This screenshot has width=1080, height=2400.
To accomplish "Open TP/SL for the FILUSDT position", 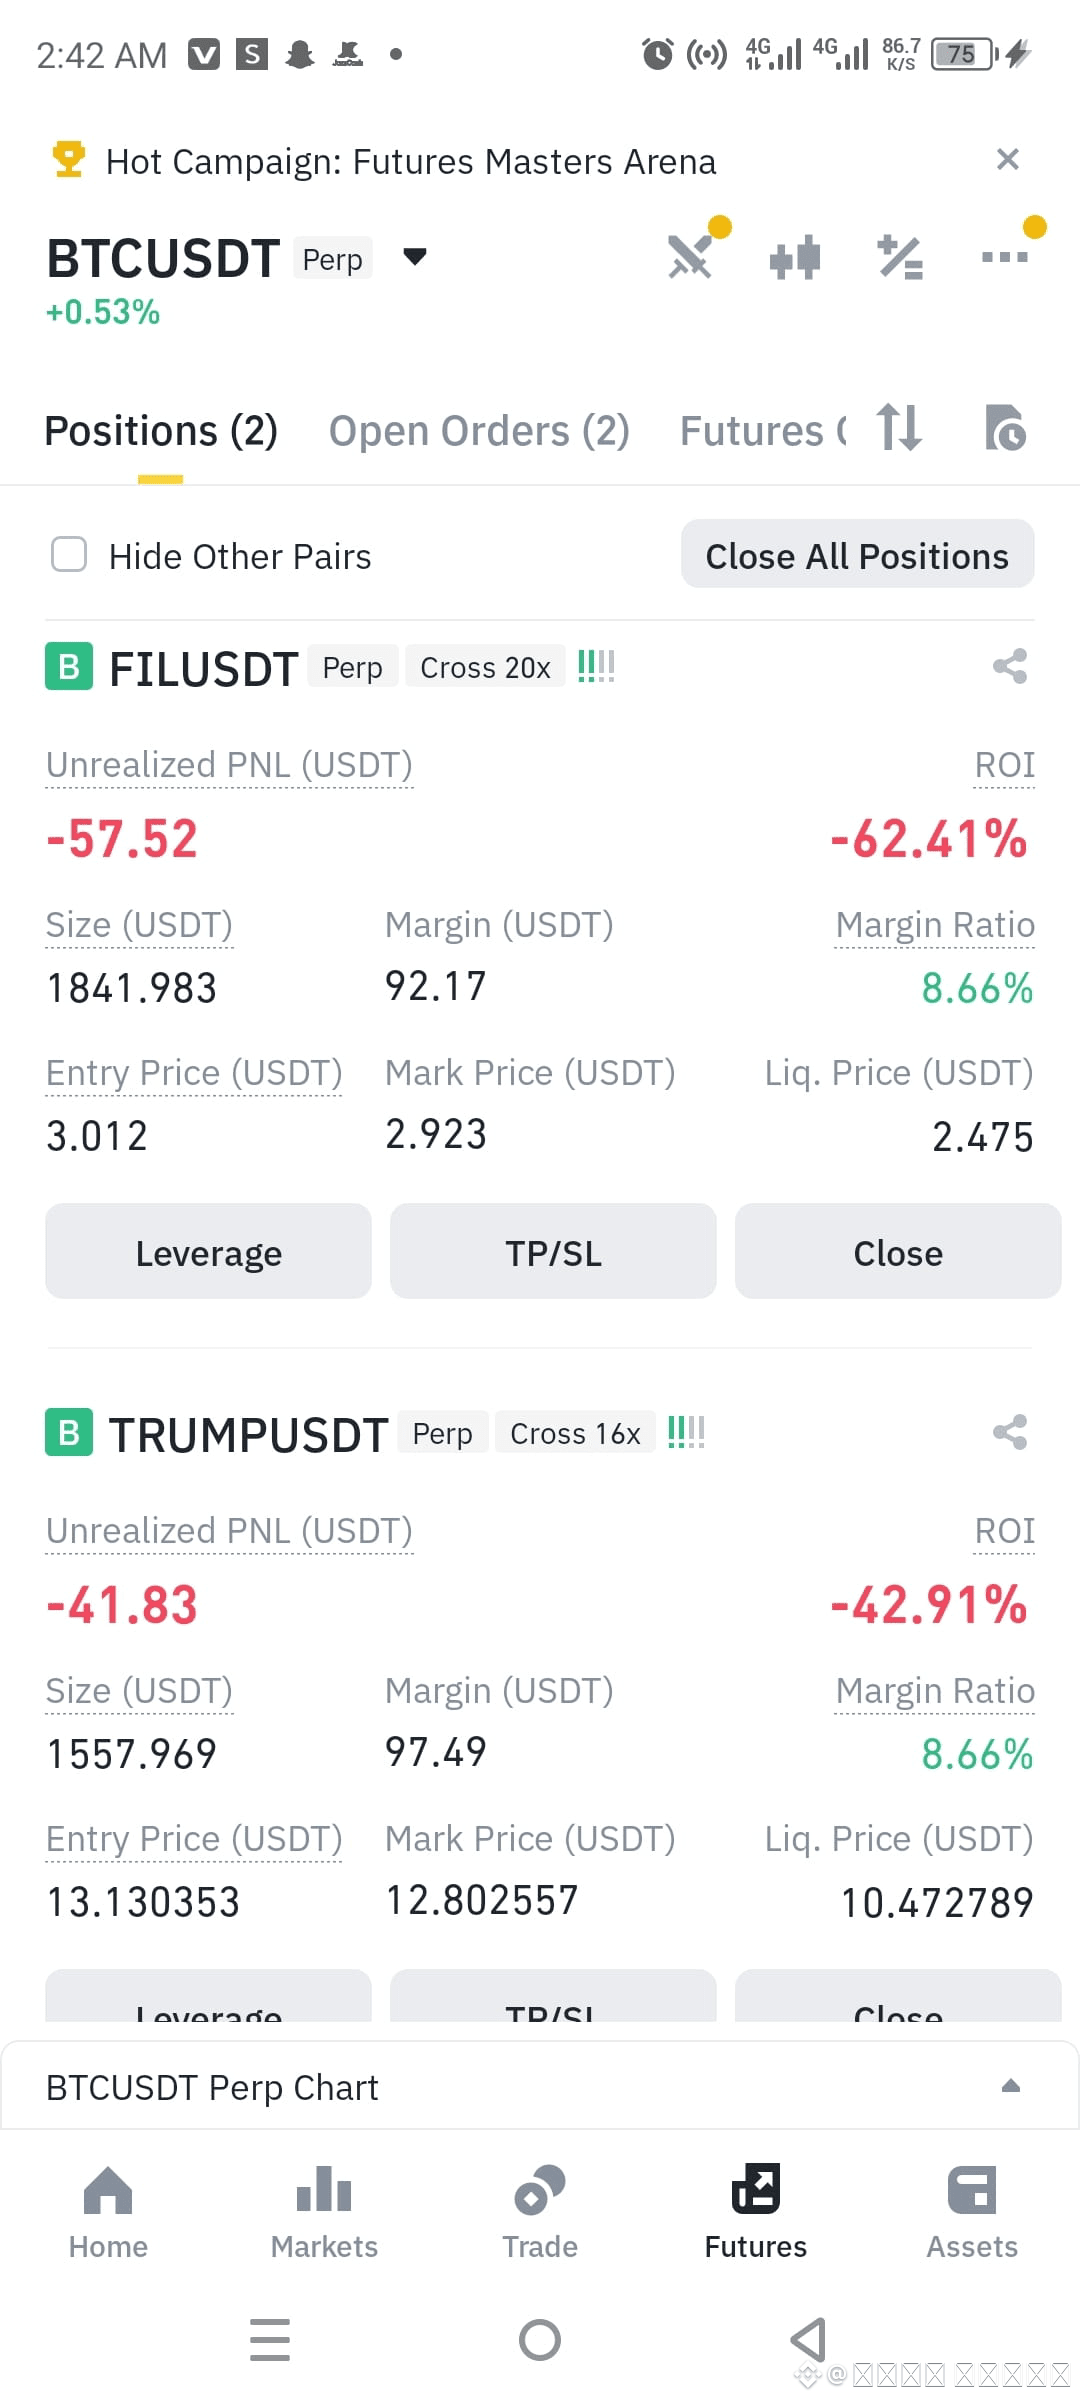I will click(x=553, y=1252).
